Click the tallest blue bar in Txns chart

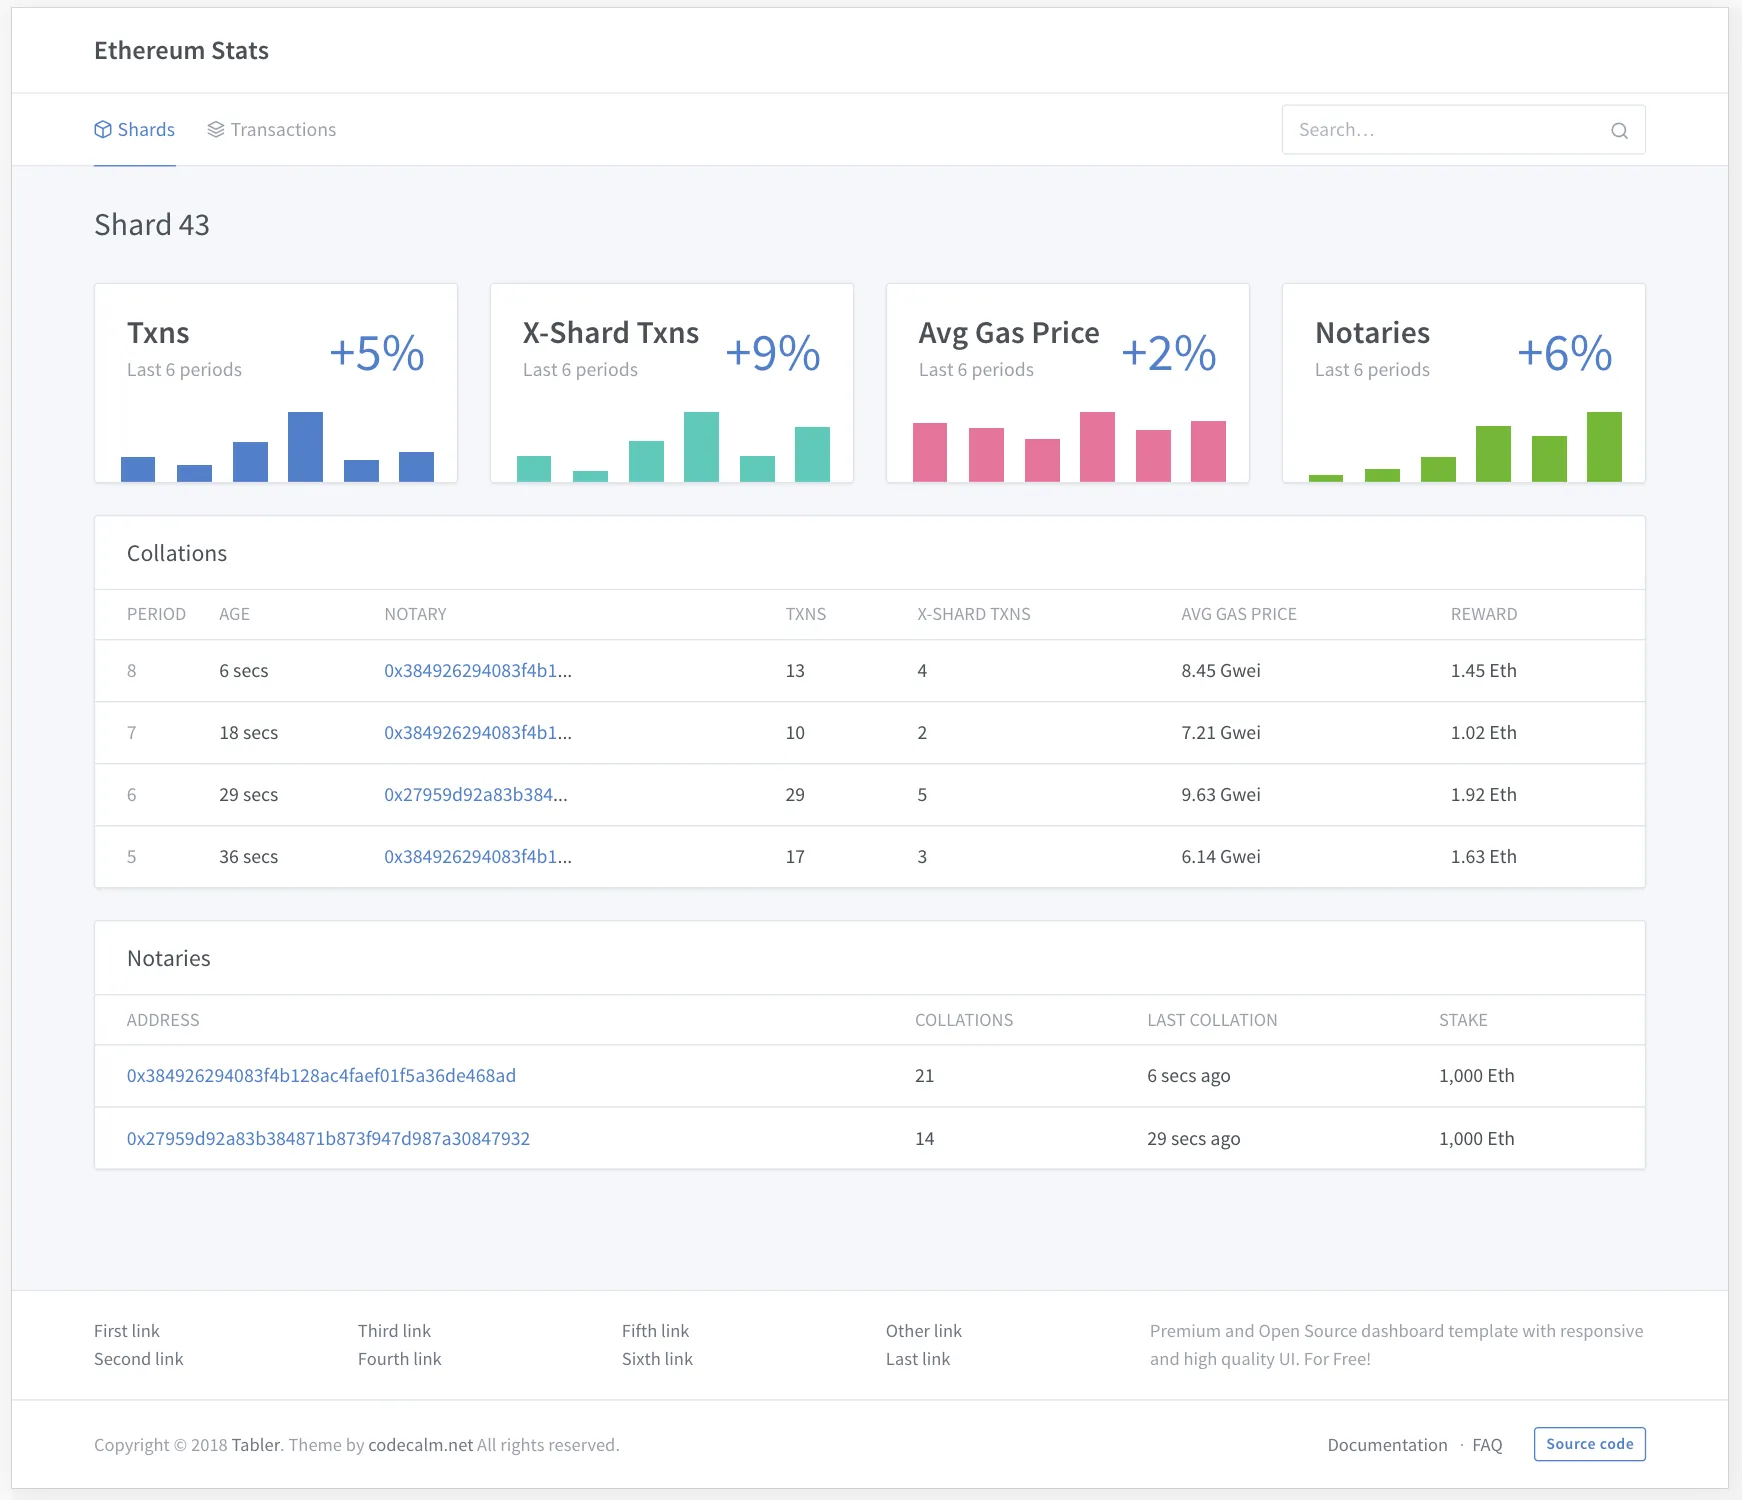tap(305, 447)
